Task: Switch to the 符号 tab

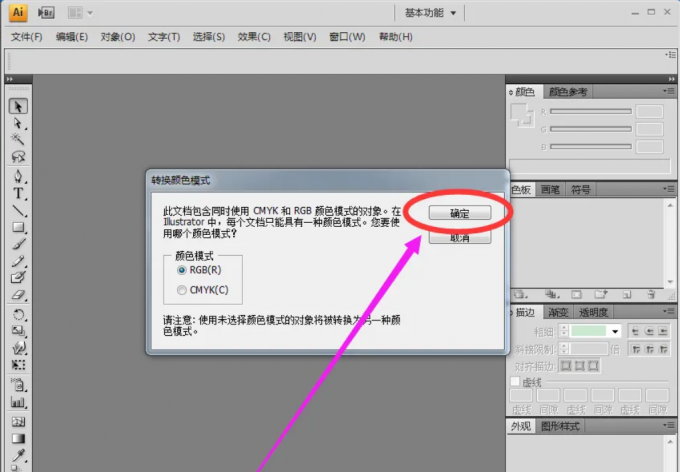Action: pos(580,190)
